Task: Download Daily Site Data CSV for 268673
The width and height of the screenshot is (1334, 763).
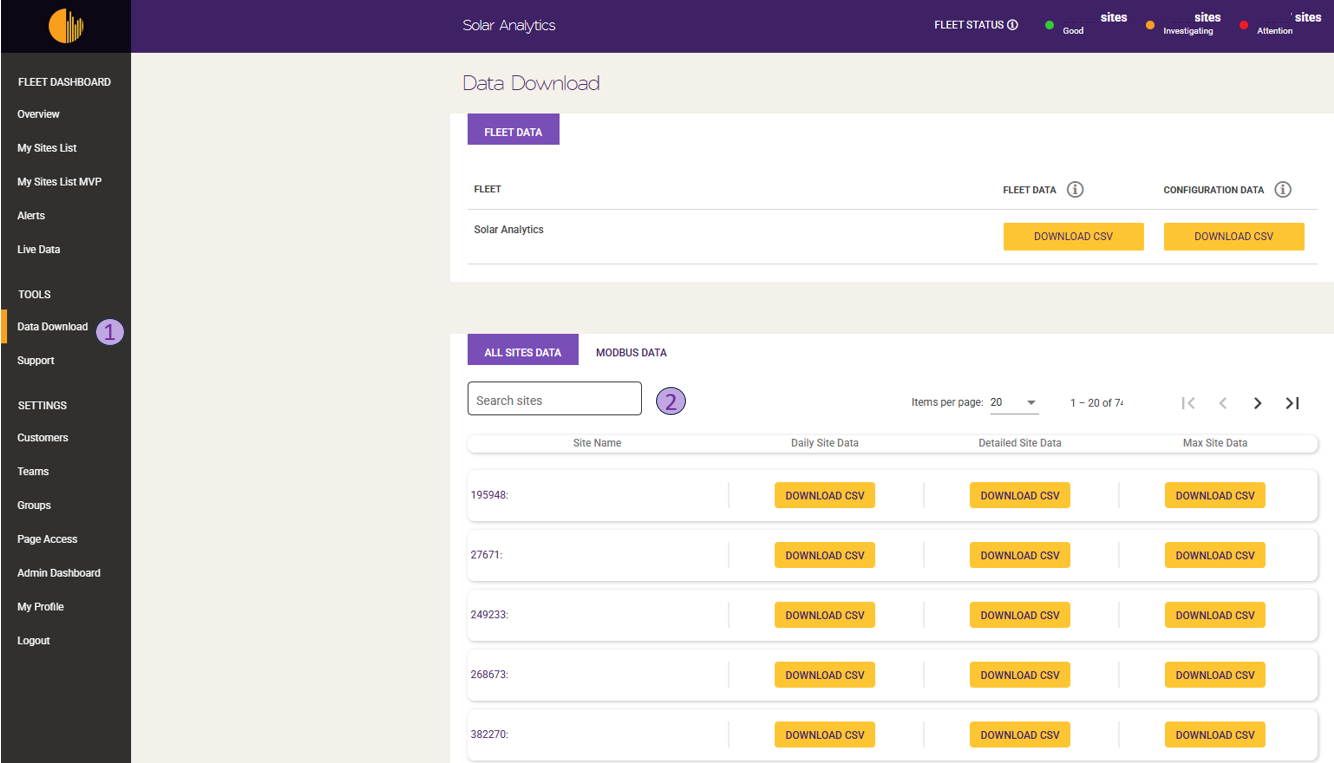Action: tap(825, 675)
